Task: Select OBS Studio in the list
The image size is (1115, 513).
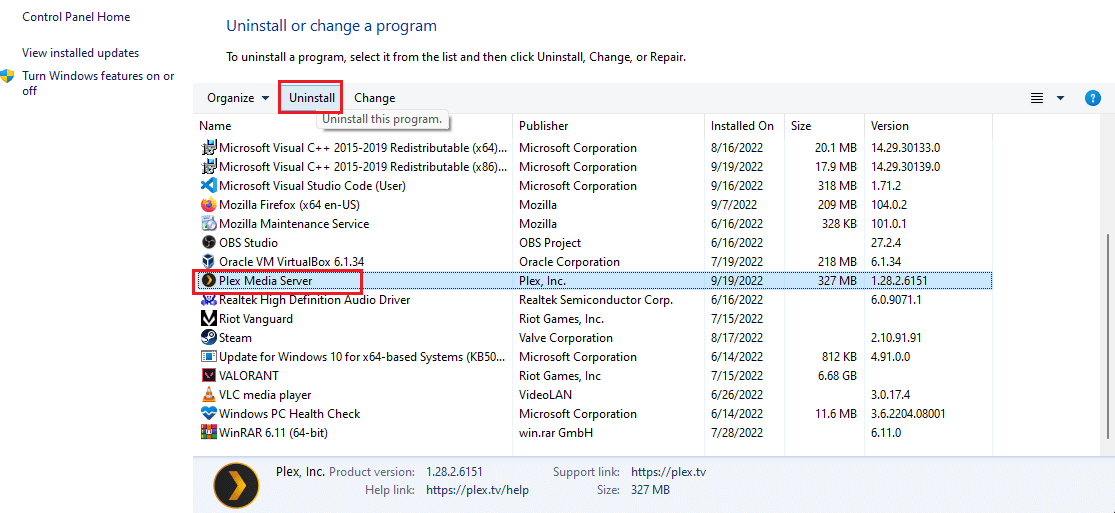Action: [248, 243]
